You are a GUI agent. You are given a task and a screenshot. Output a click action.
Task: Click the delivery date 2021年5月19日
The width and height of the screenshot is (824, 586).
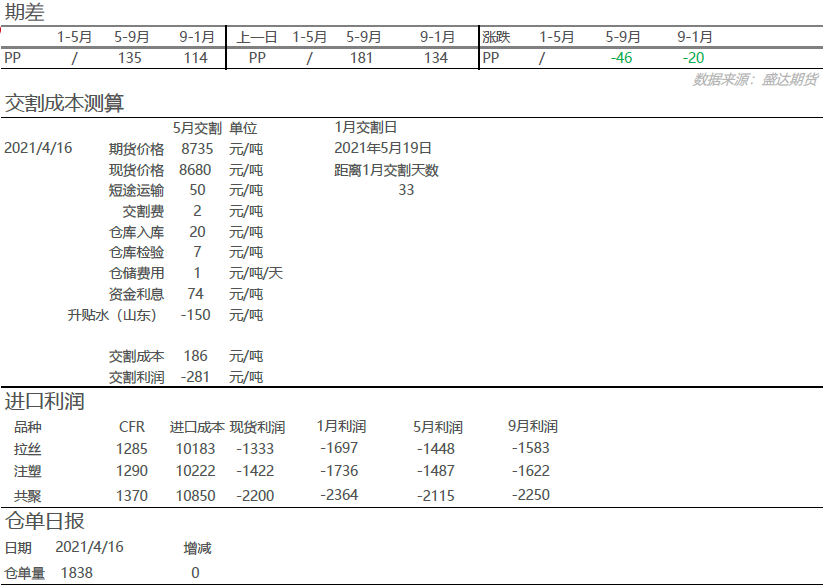383,148
